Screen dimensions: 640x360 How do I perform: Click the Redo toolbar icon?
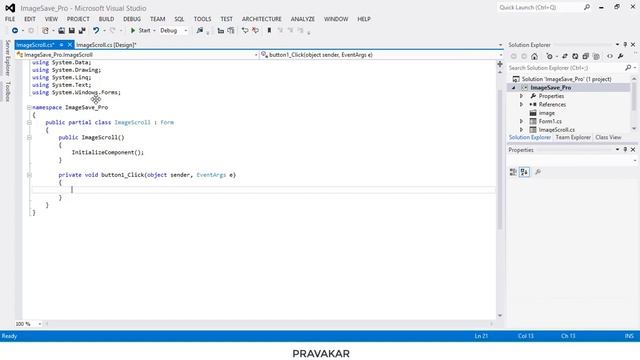(113, 31)
